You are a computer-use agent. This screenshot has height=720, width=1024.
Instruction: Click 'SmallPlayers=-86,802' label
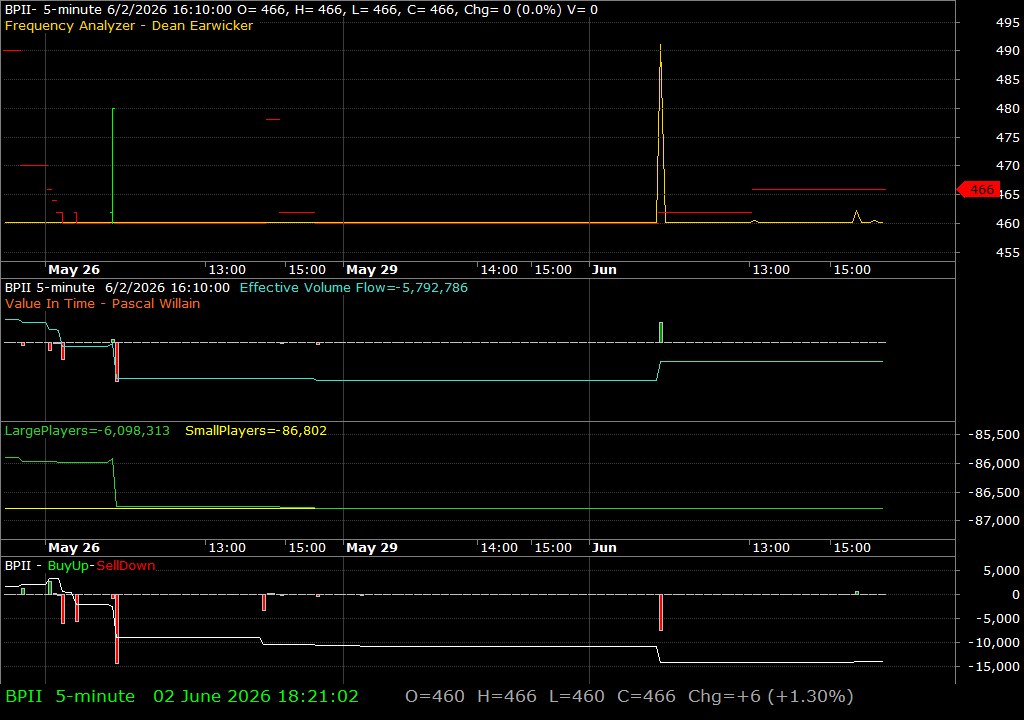(256, 431)
